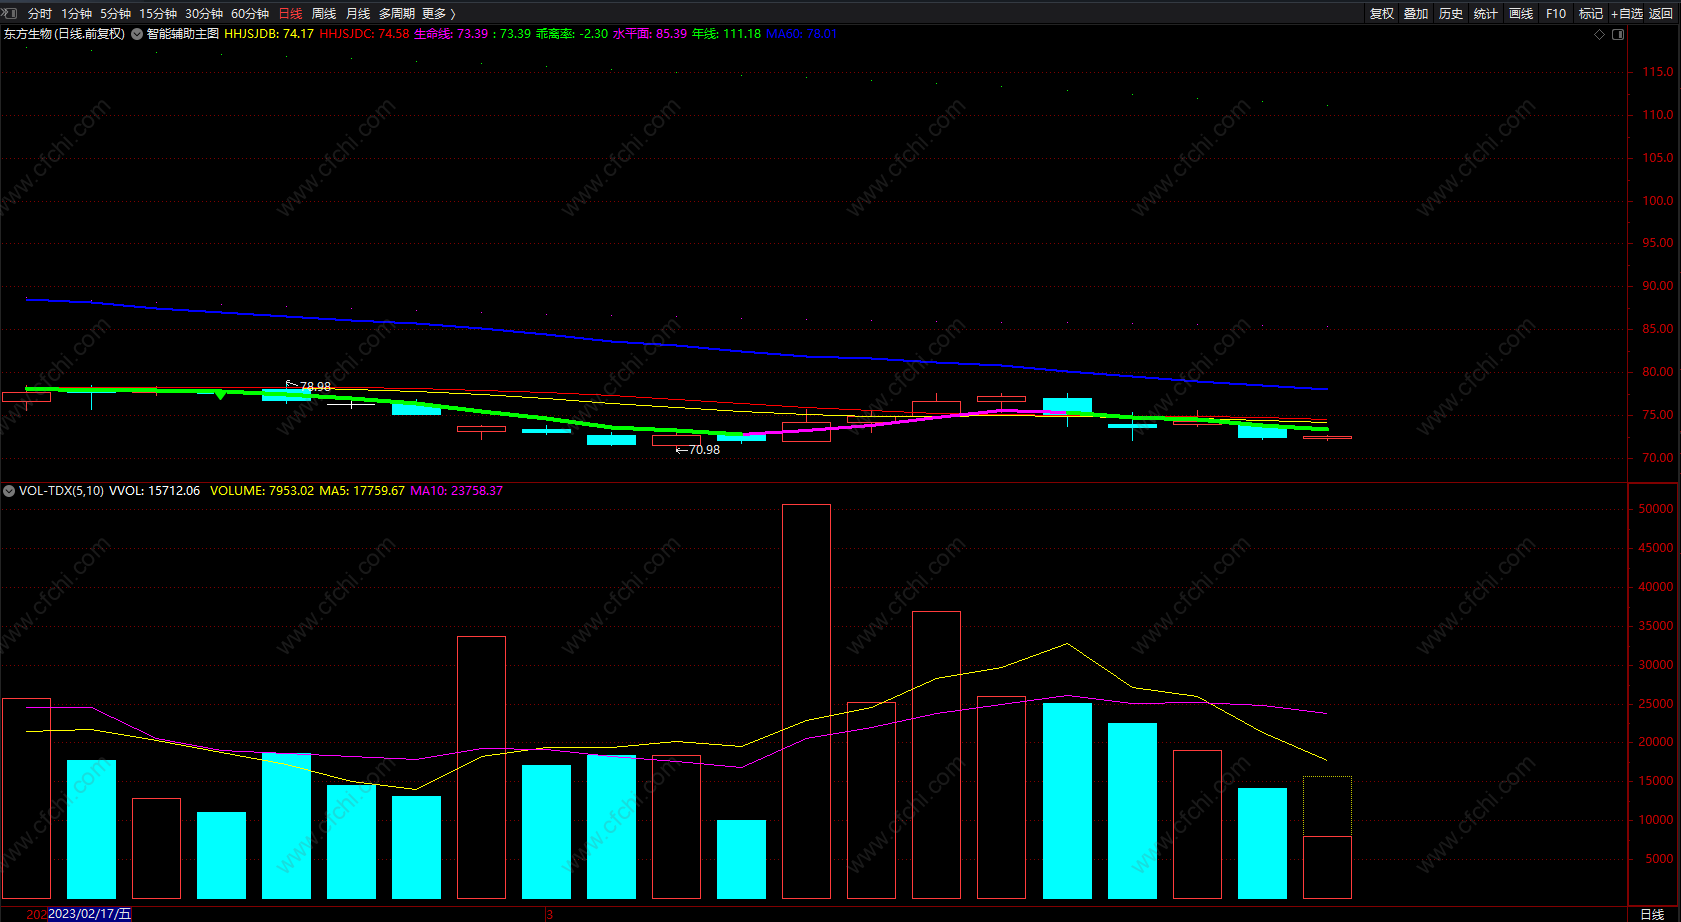Image resolution: width=1681 pixels, height=922 pixels.
Task: Switch to 周线 weekly chart
Action: coord(324,14)
